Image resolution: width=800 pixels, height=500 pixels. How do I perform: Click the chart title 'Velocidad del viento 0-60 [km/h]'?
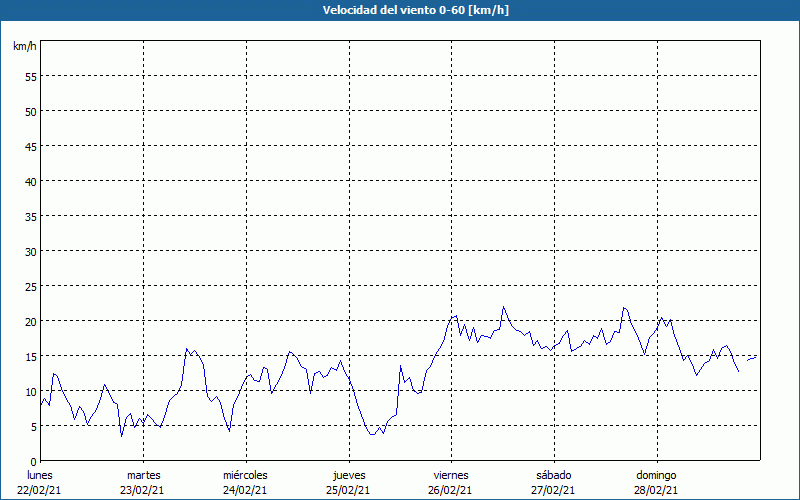click(416, 10)
